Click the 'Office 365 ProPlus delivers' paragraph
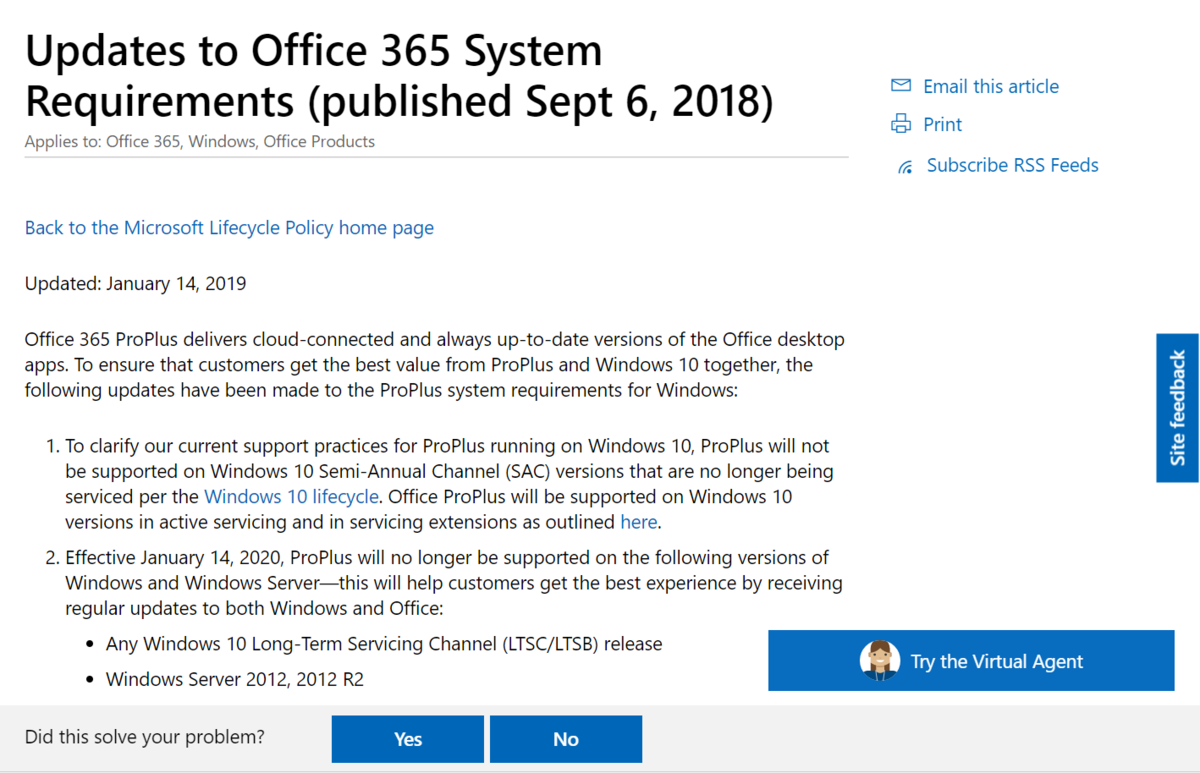 tap(435, 365)
